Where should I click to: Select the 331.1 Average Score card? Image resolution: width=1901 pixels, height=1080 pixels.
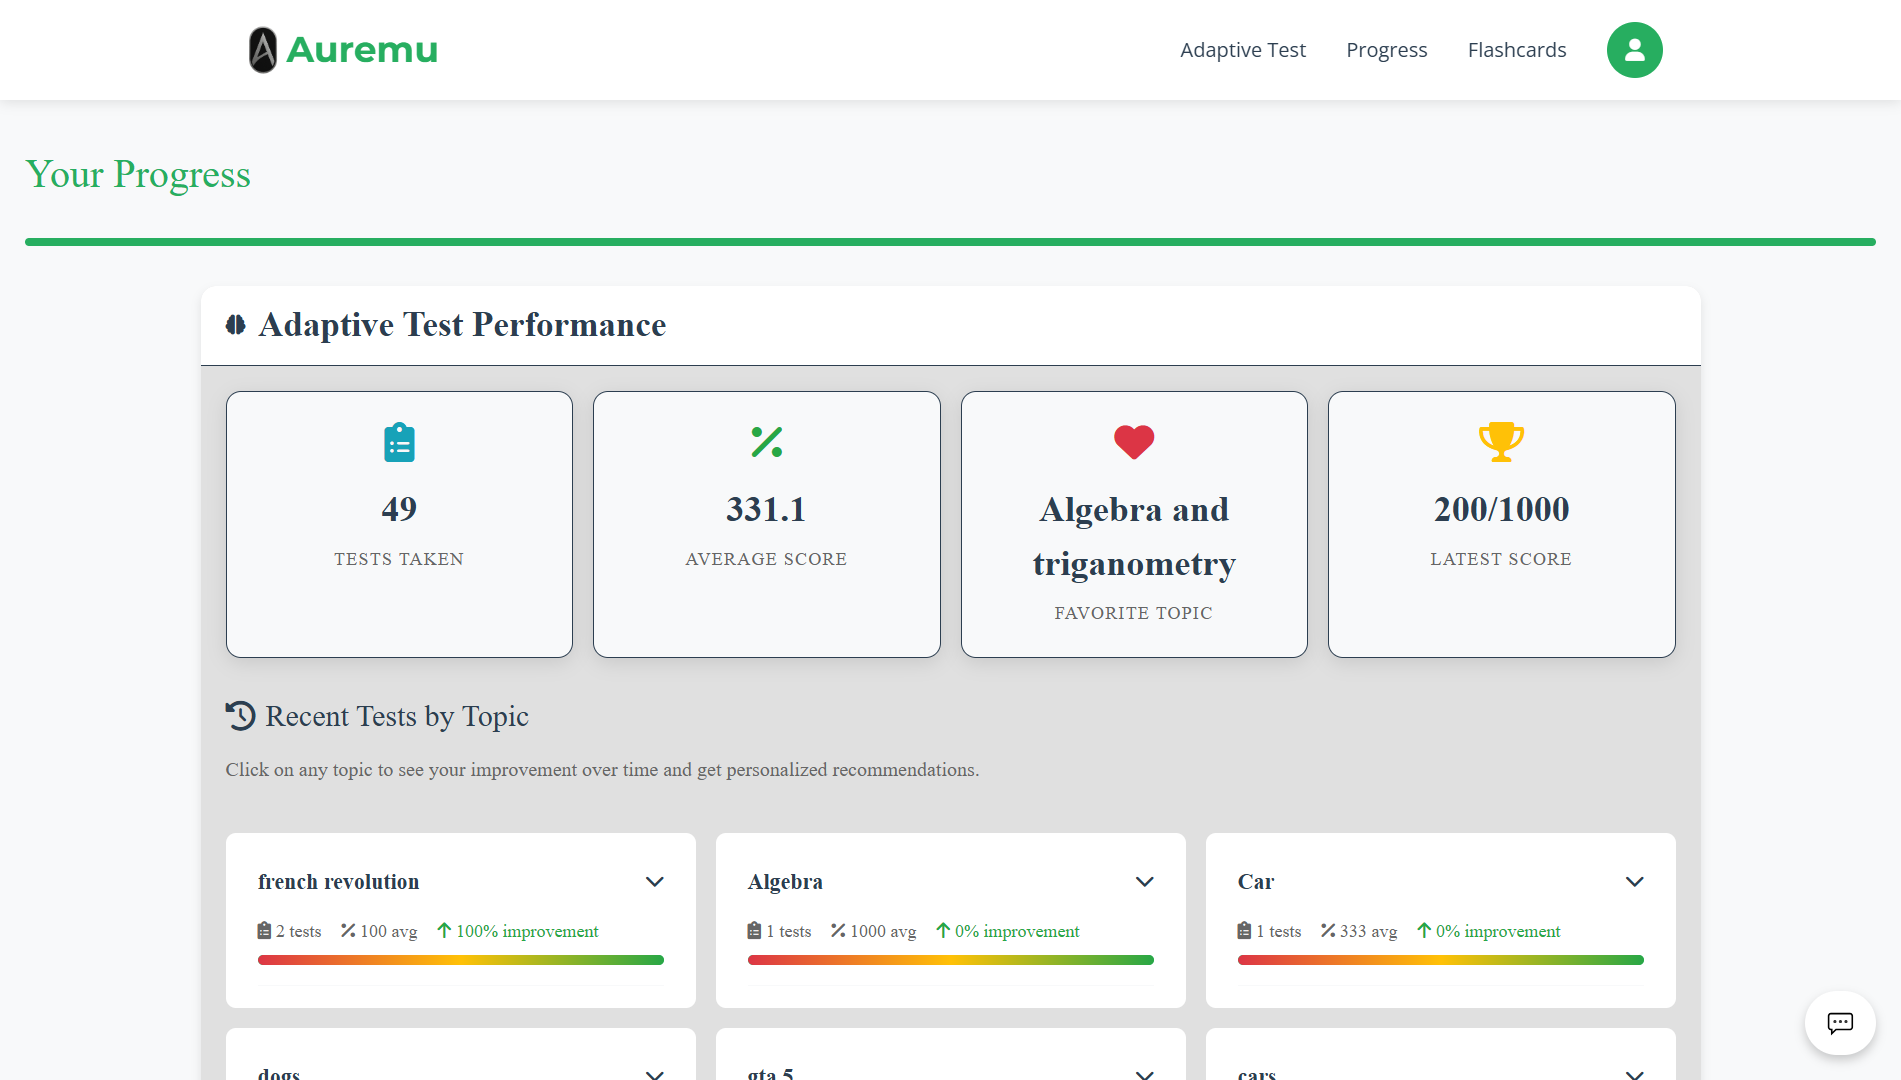(767, 524)
